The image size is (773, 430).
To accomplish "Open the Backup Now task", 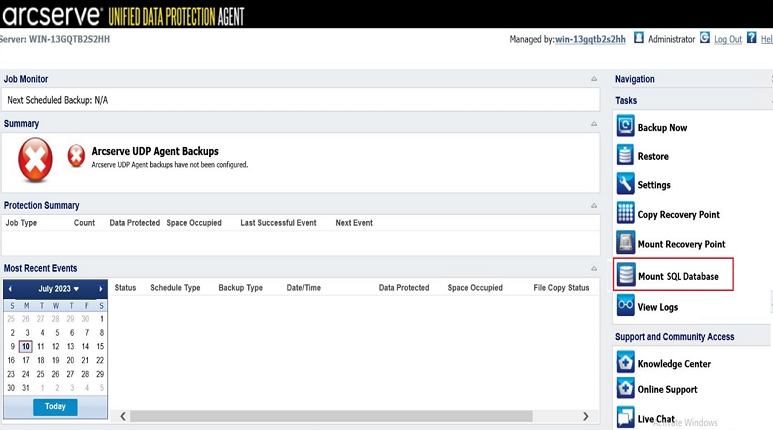I will click(662, 128).
